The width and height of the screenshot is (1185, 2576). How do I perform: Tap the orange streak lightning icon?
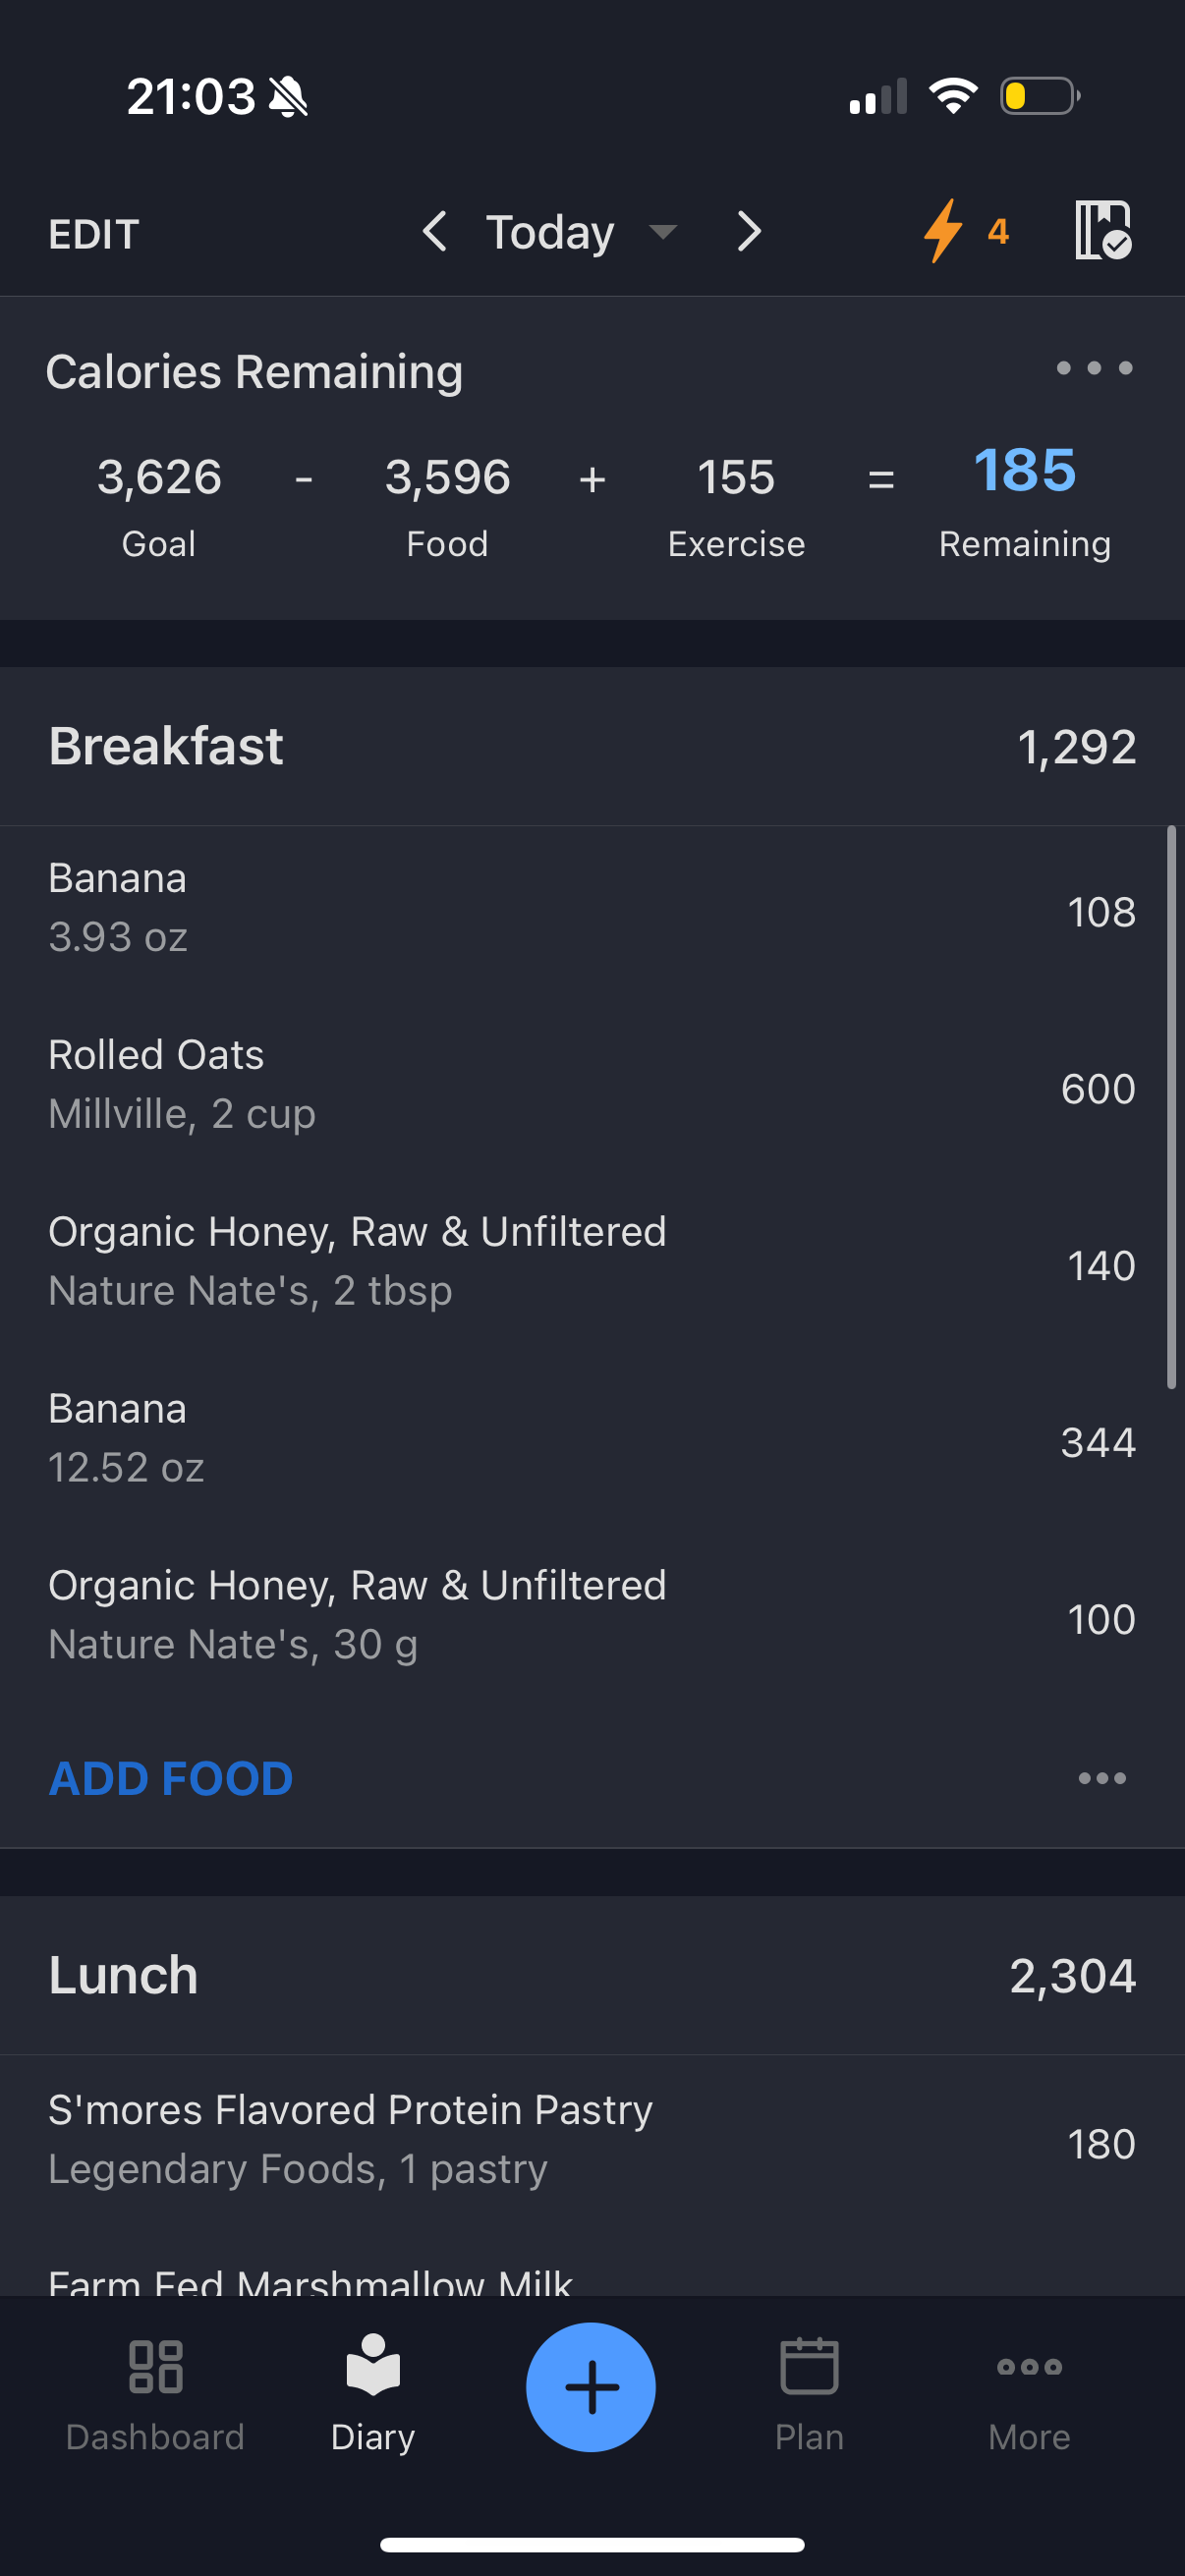point(943,231)
